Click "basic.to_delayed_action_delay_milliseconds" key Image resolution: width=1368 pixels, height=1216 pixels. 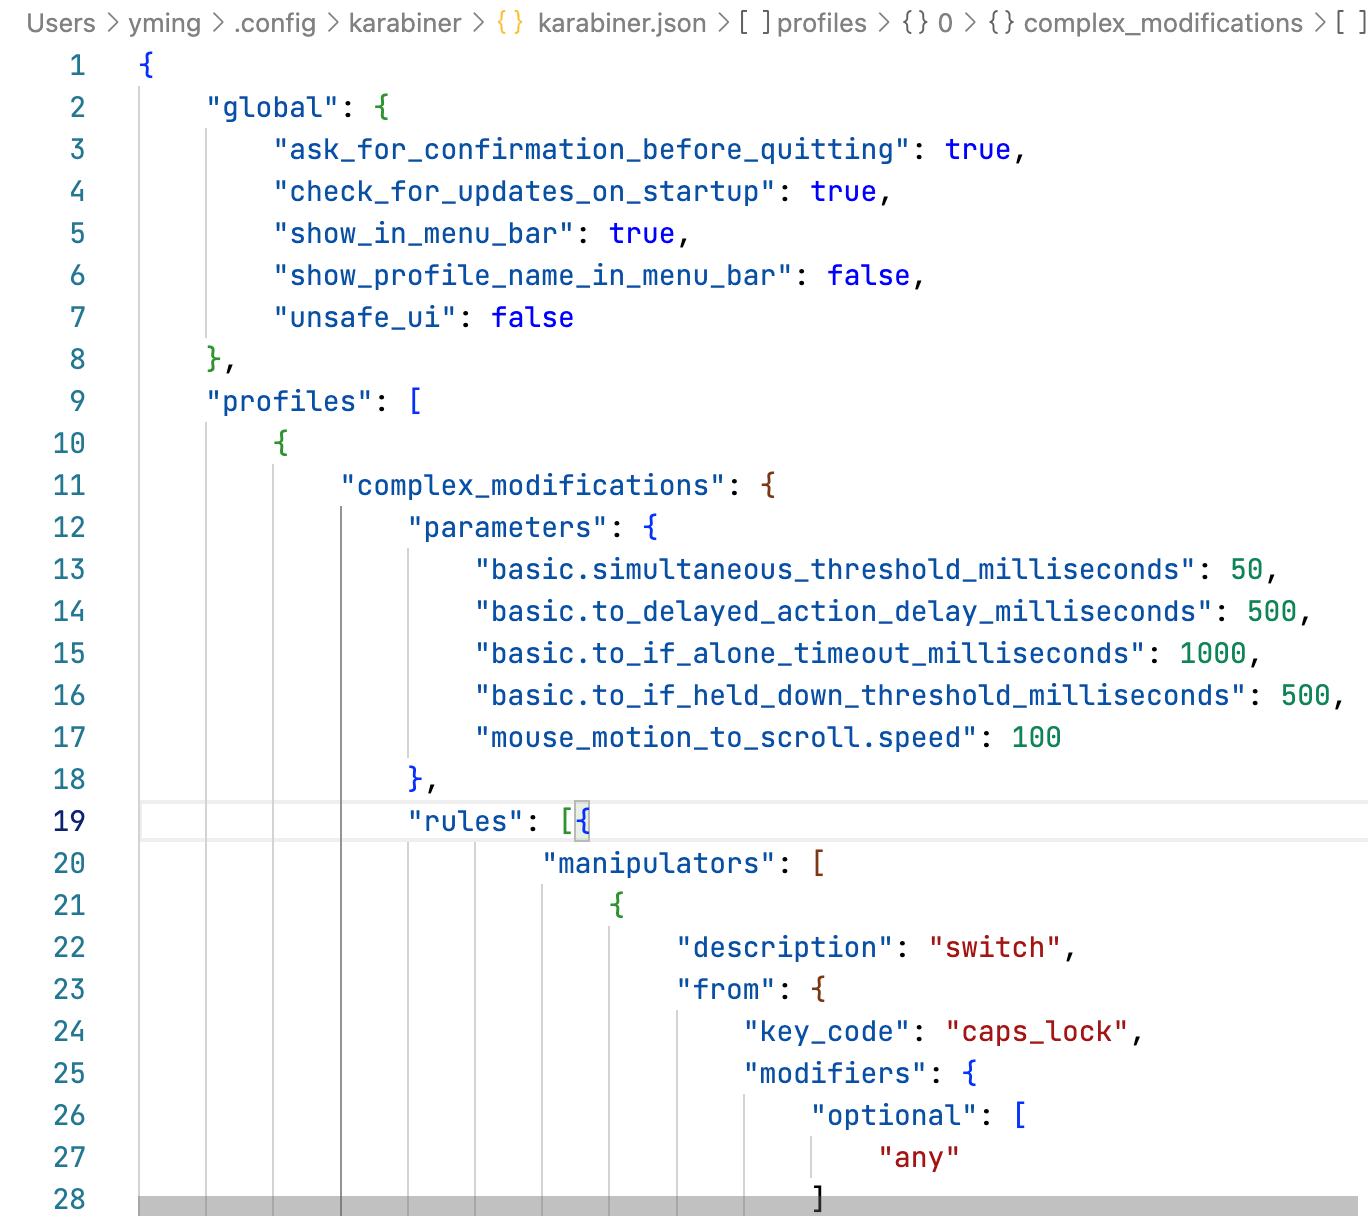point(844,611)
